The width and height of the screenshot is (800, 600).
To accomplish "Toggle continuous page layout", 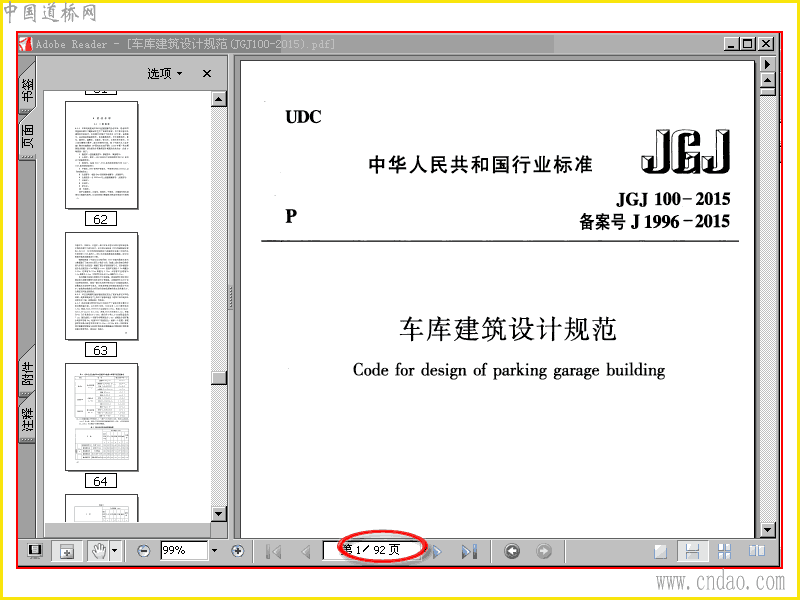I will coord(692,551).
